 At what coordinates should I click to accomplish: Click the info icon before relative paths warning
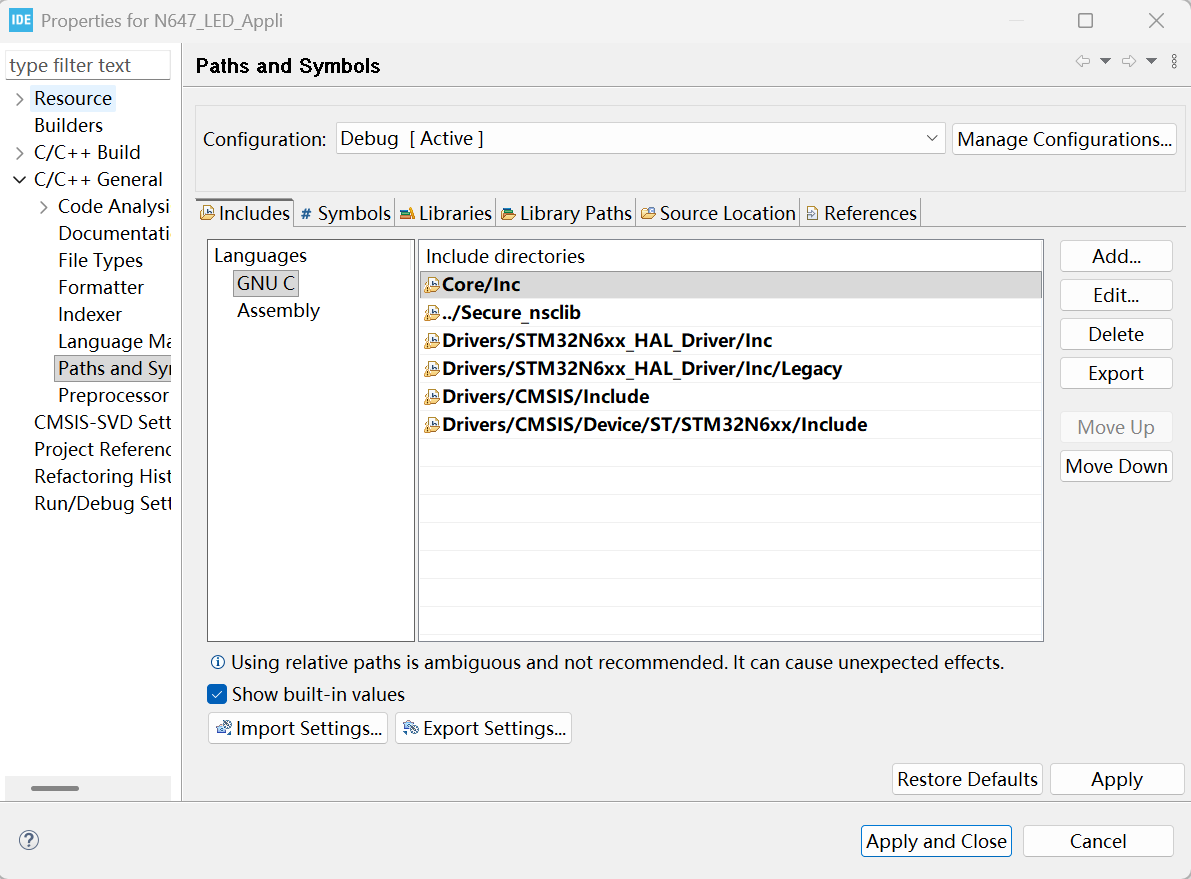pos(217,662)
